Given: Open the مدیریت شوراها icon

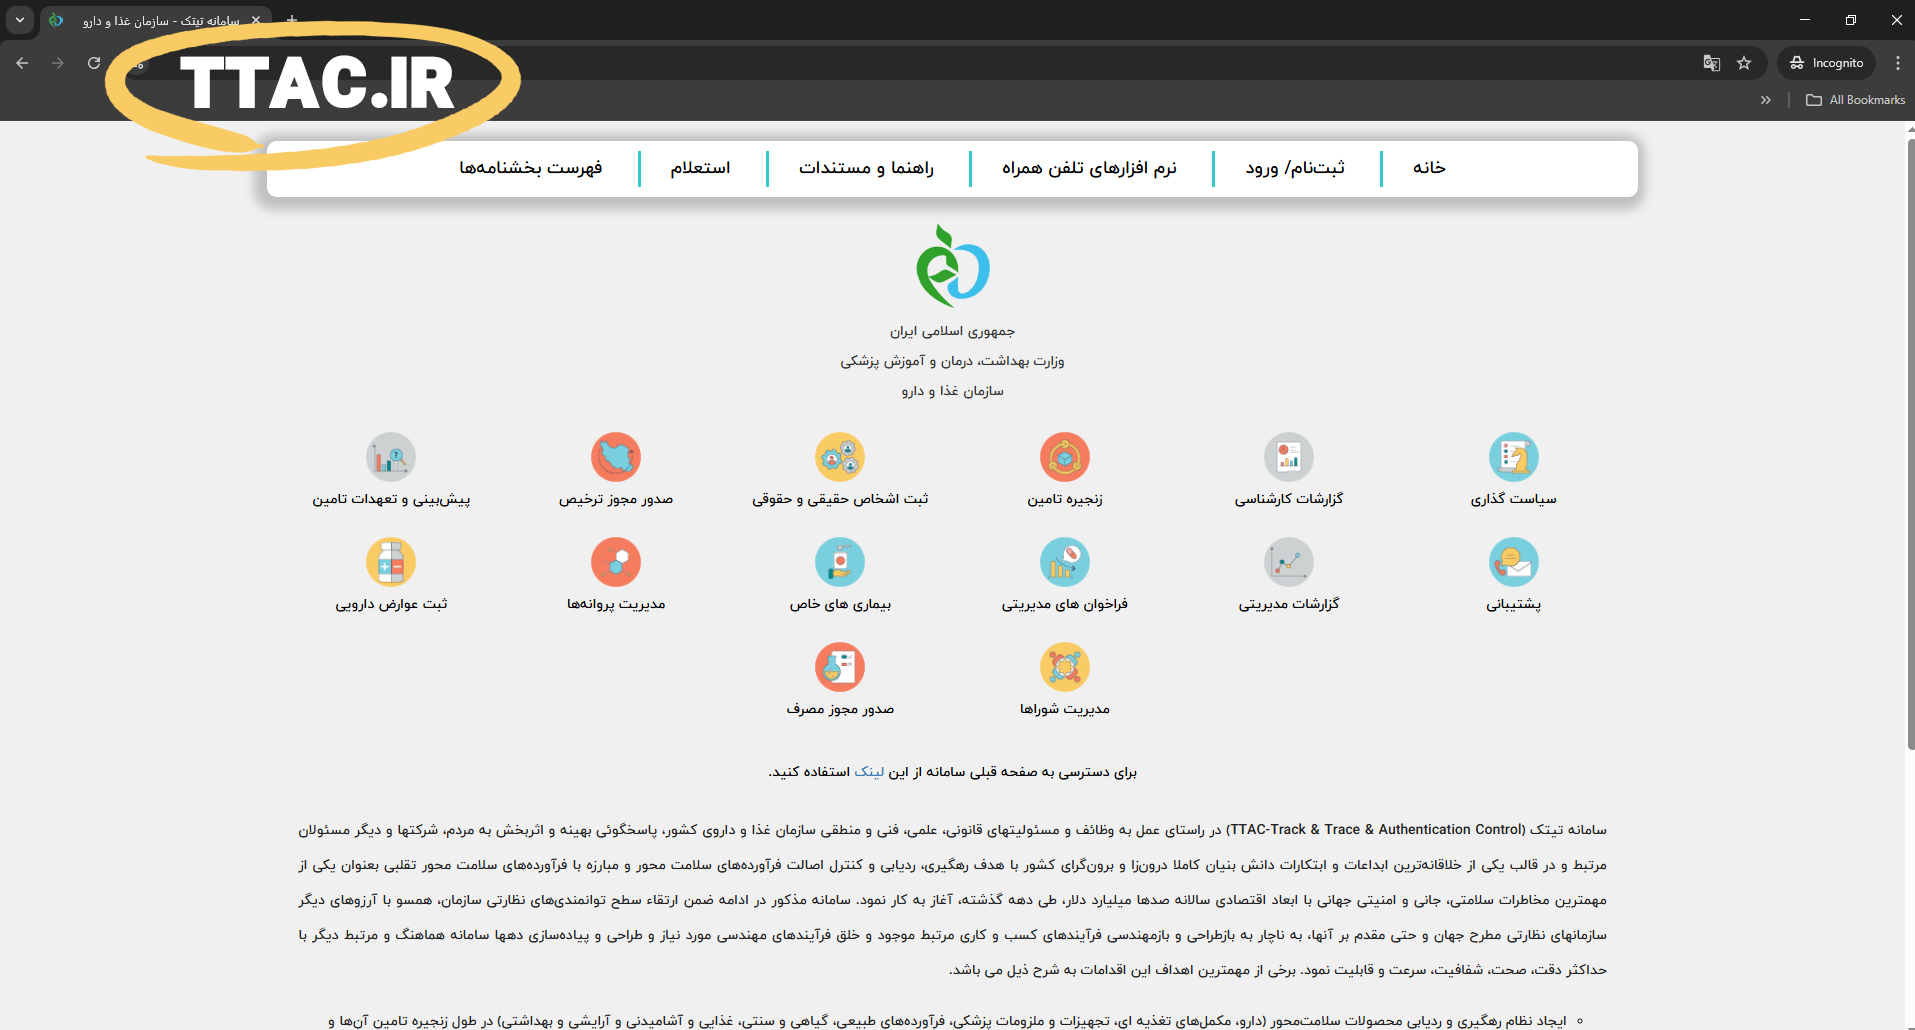Looking at the screenshot, I should (x=1064, y=668).
